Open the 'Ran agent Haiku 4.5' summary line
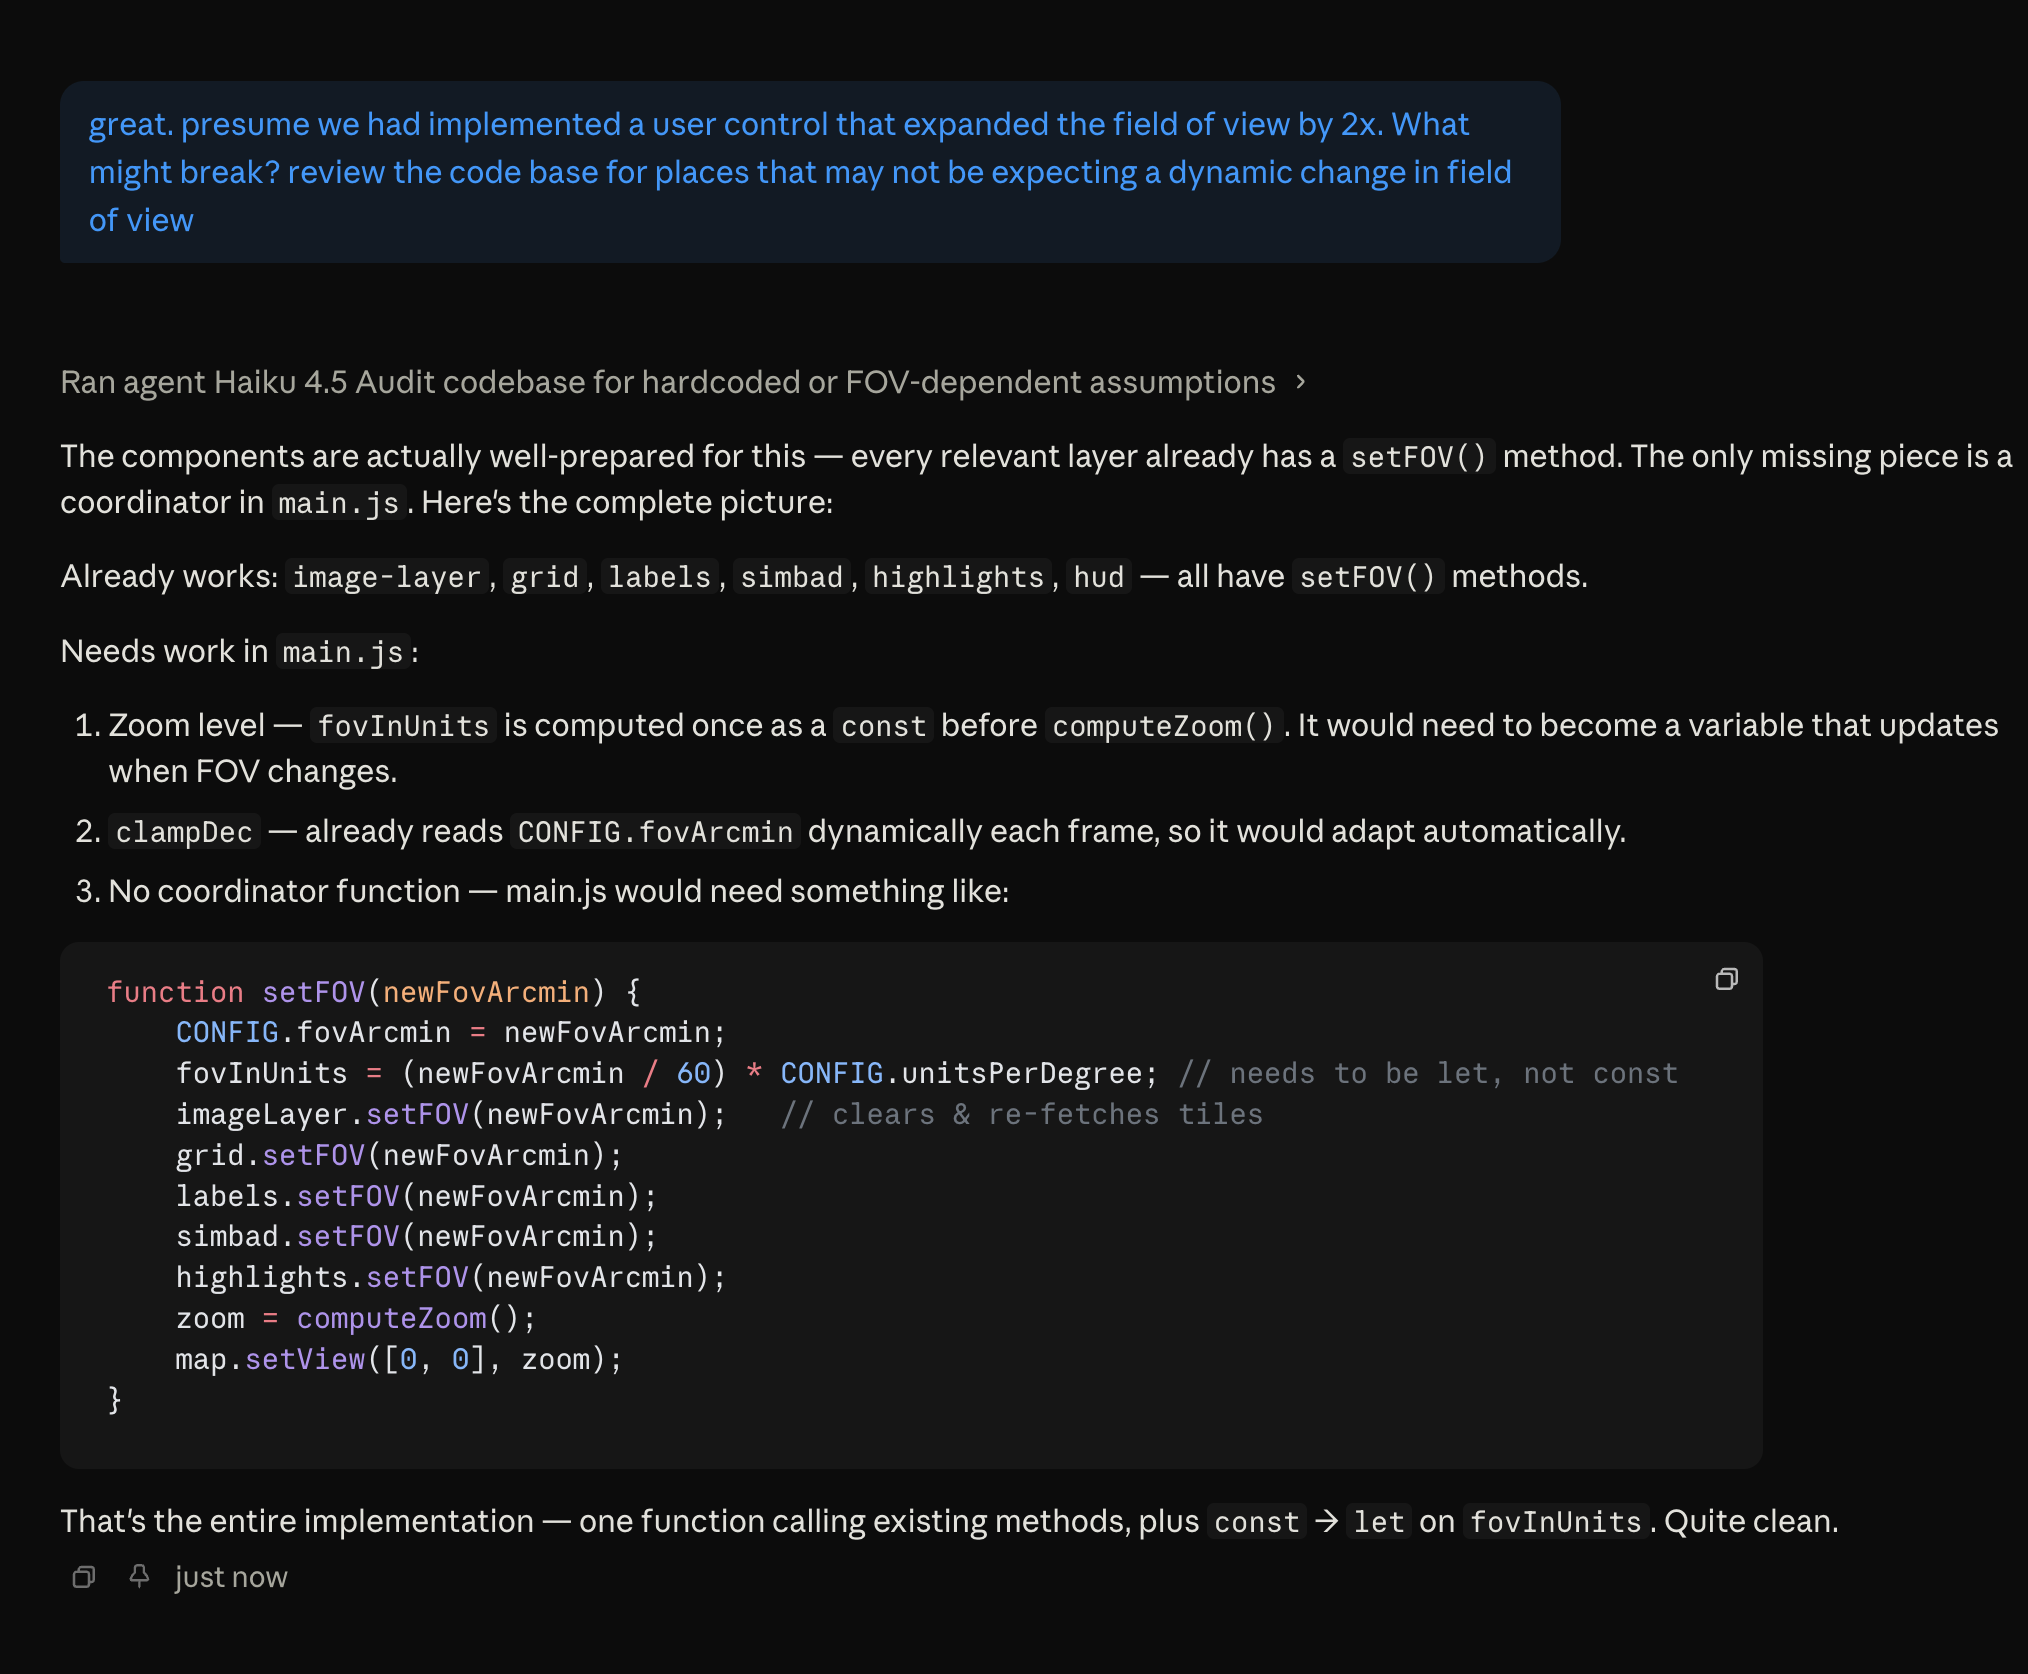2028x1674 pixels. click(667, 382)
